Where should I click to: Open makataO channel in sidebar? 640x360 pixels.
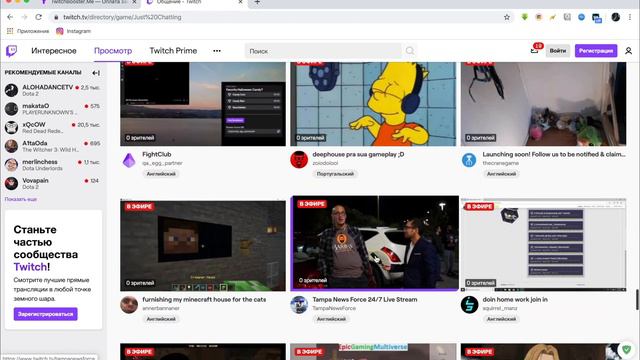(x=53, y=109)
